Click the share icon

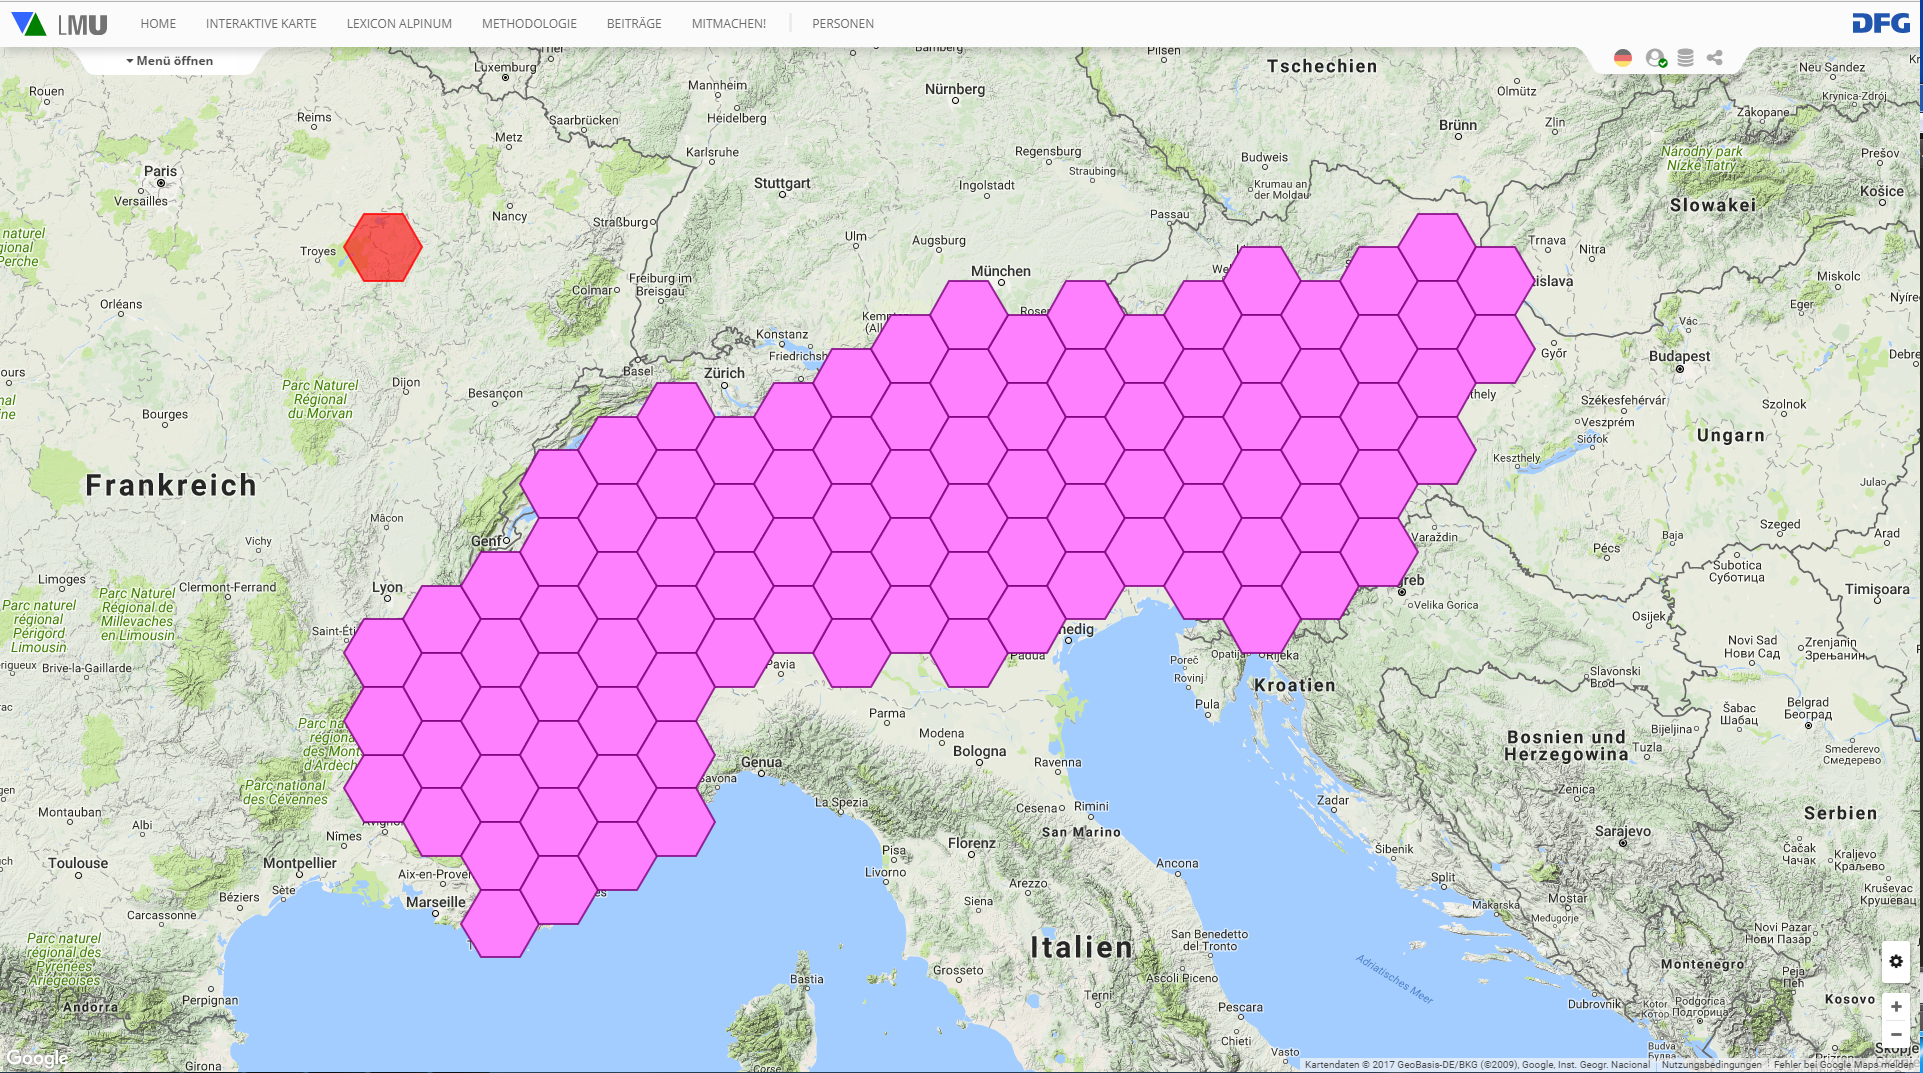click(1715, 58)
